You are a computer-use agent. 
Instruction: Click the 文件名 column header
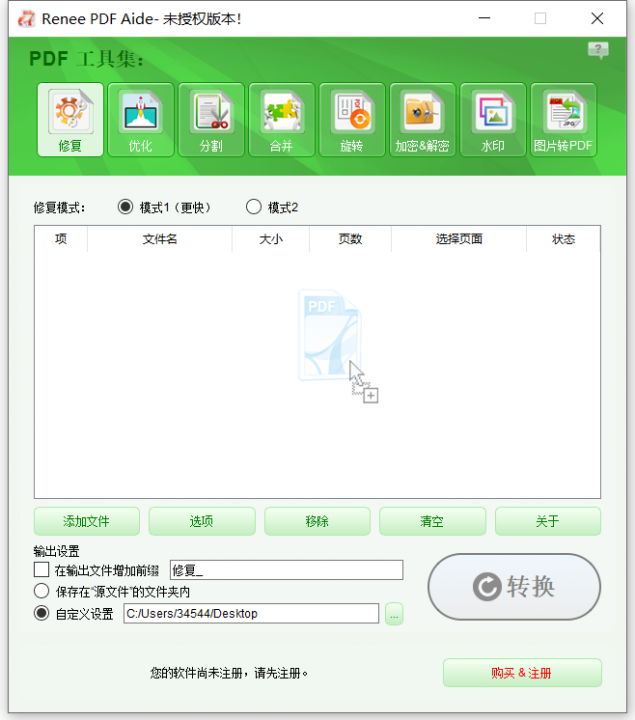[160, 239]
